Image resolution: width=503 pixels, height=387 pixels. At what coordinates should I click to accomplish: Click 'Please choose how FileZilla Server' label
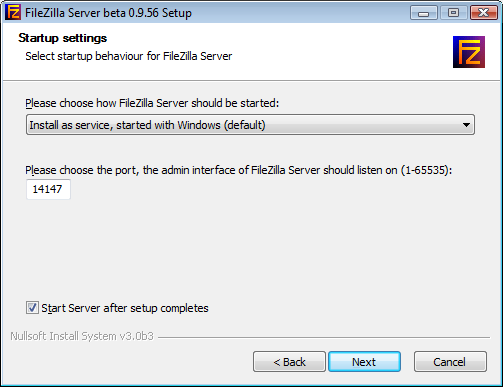(152, 103)
